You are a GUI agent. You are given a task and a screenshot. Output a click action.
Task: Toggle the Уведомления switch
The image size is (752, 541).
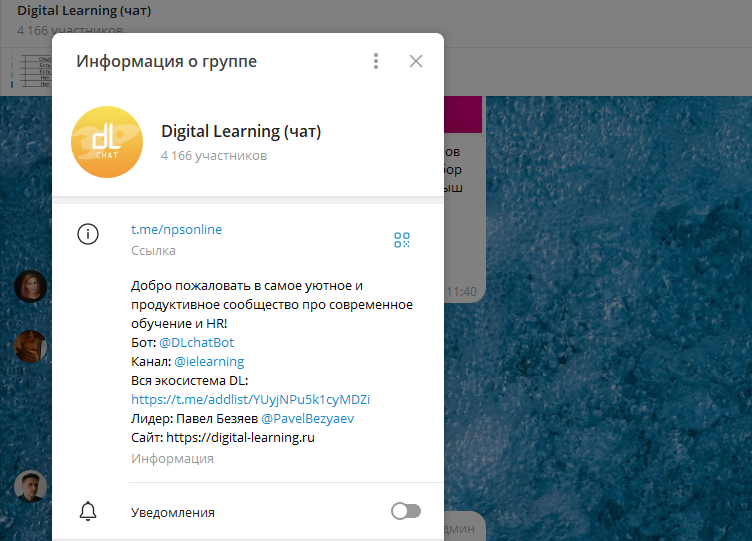[x=405, y=512]
